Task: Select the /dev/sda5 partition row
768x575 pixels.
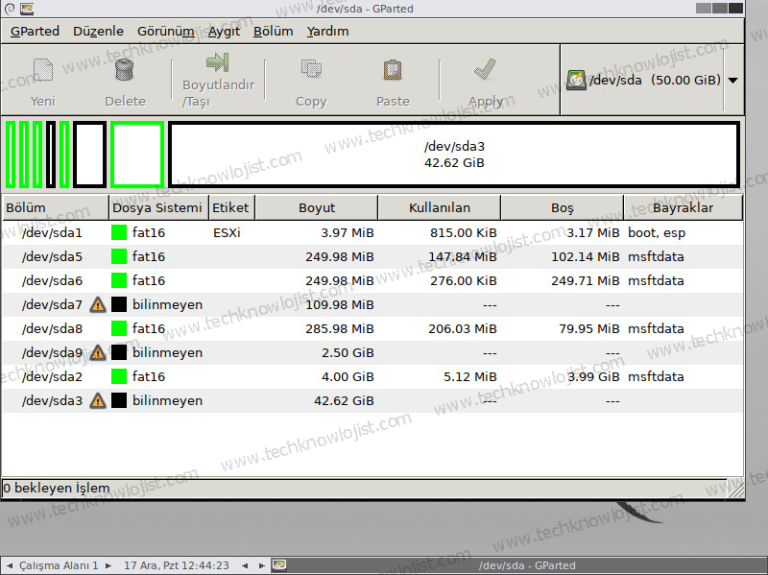Action: coord(372,257)
